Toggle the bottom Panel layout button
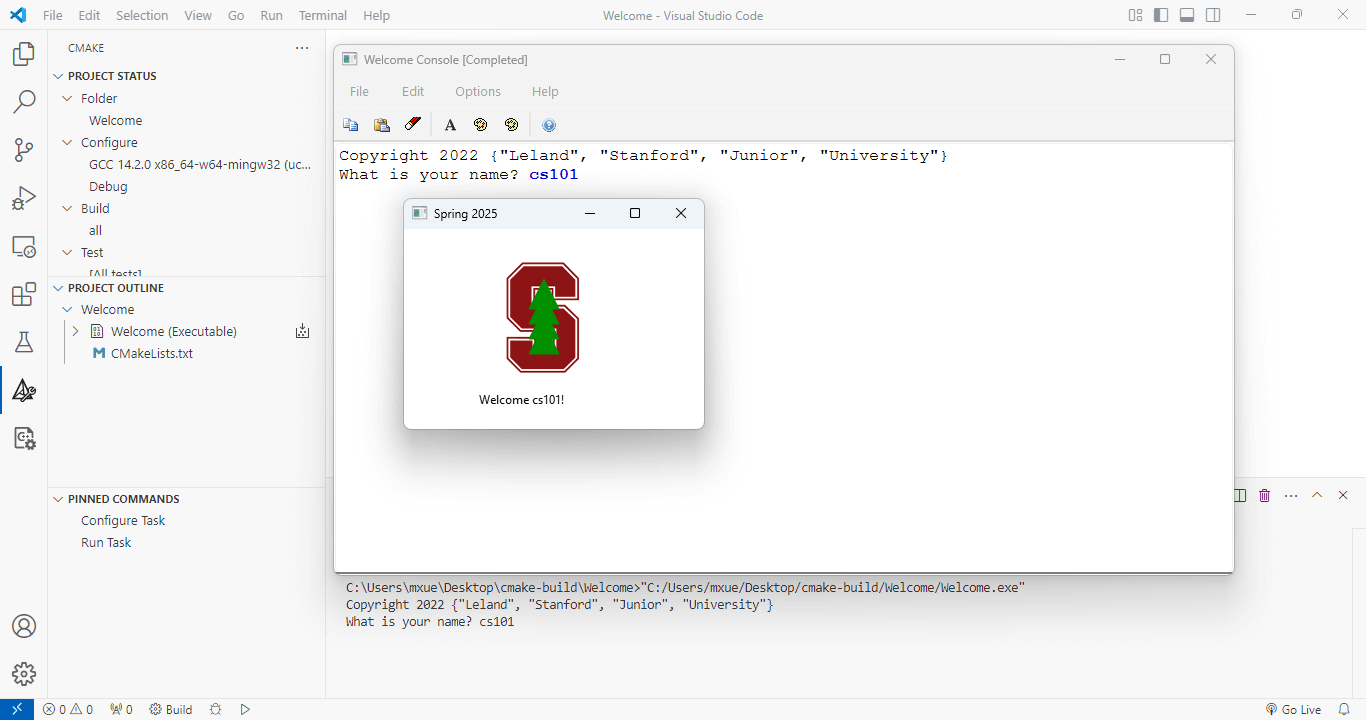Screen dimensions: 1366x720 pos(1187,15)
